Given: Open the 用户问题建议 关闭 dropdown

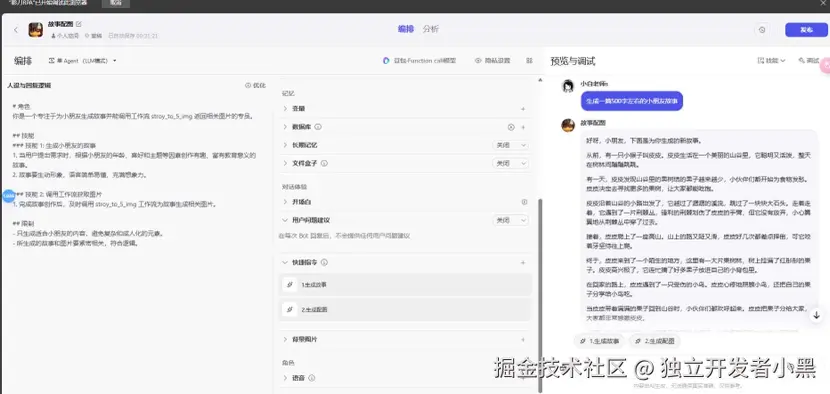Looking at the screenshot, I should point(510,220).
